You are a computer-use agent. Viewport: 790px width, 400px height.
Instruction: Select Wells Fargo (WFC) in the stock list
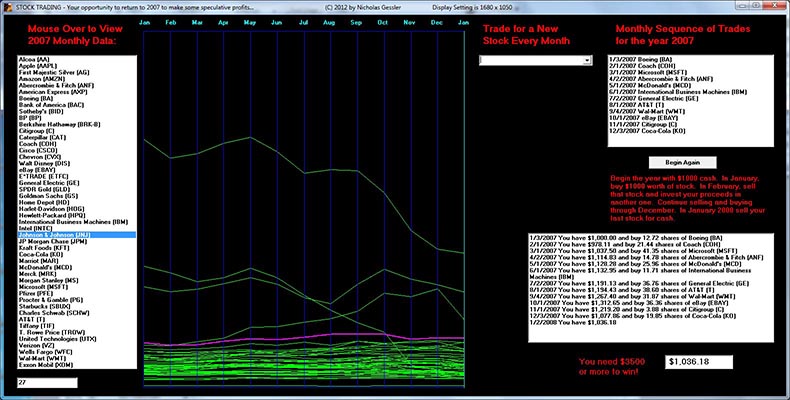pos(77,352)
